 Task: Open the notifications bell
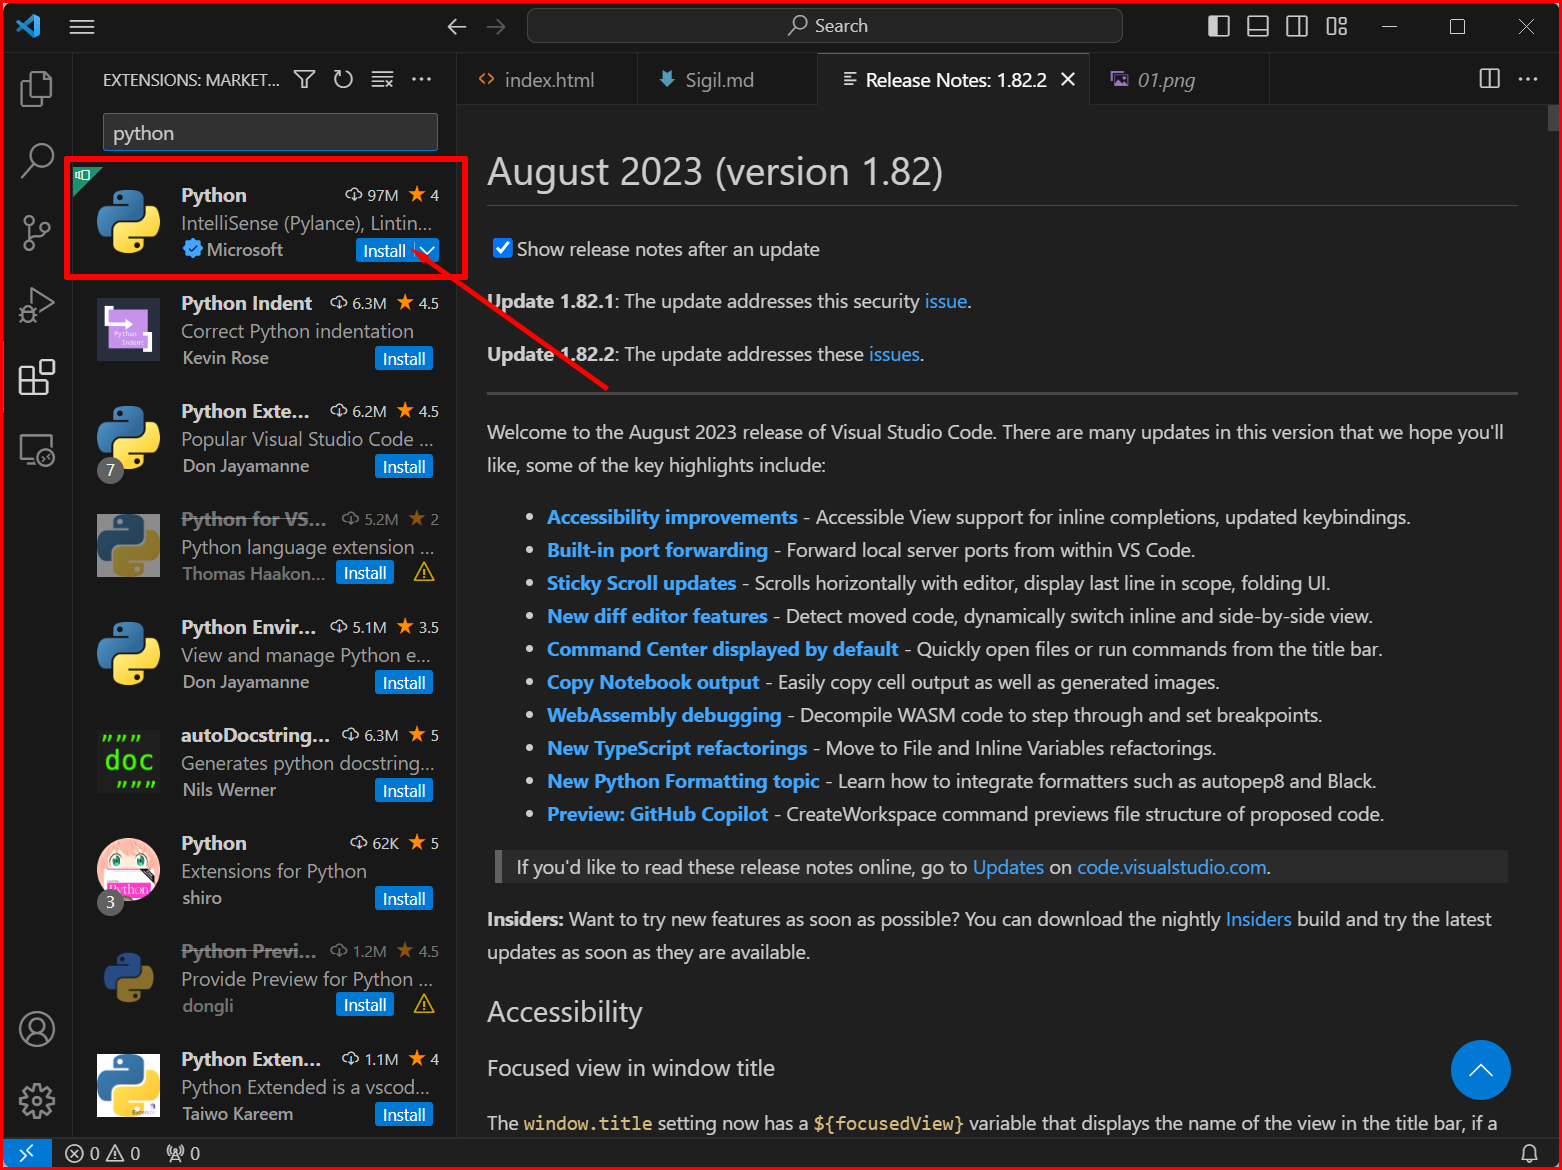click(1529, 1153)
